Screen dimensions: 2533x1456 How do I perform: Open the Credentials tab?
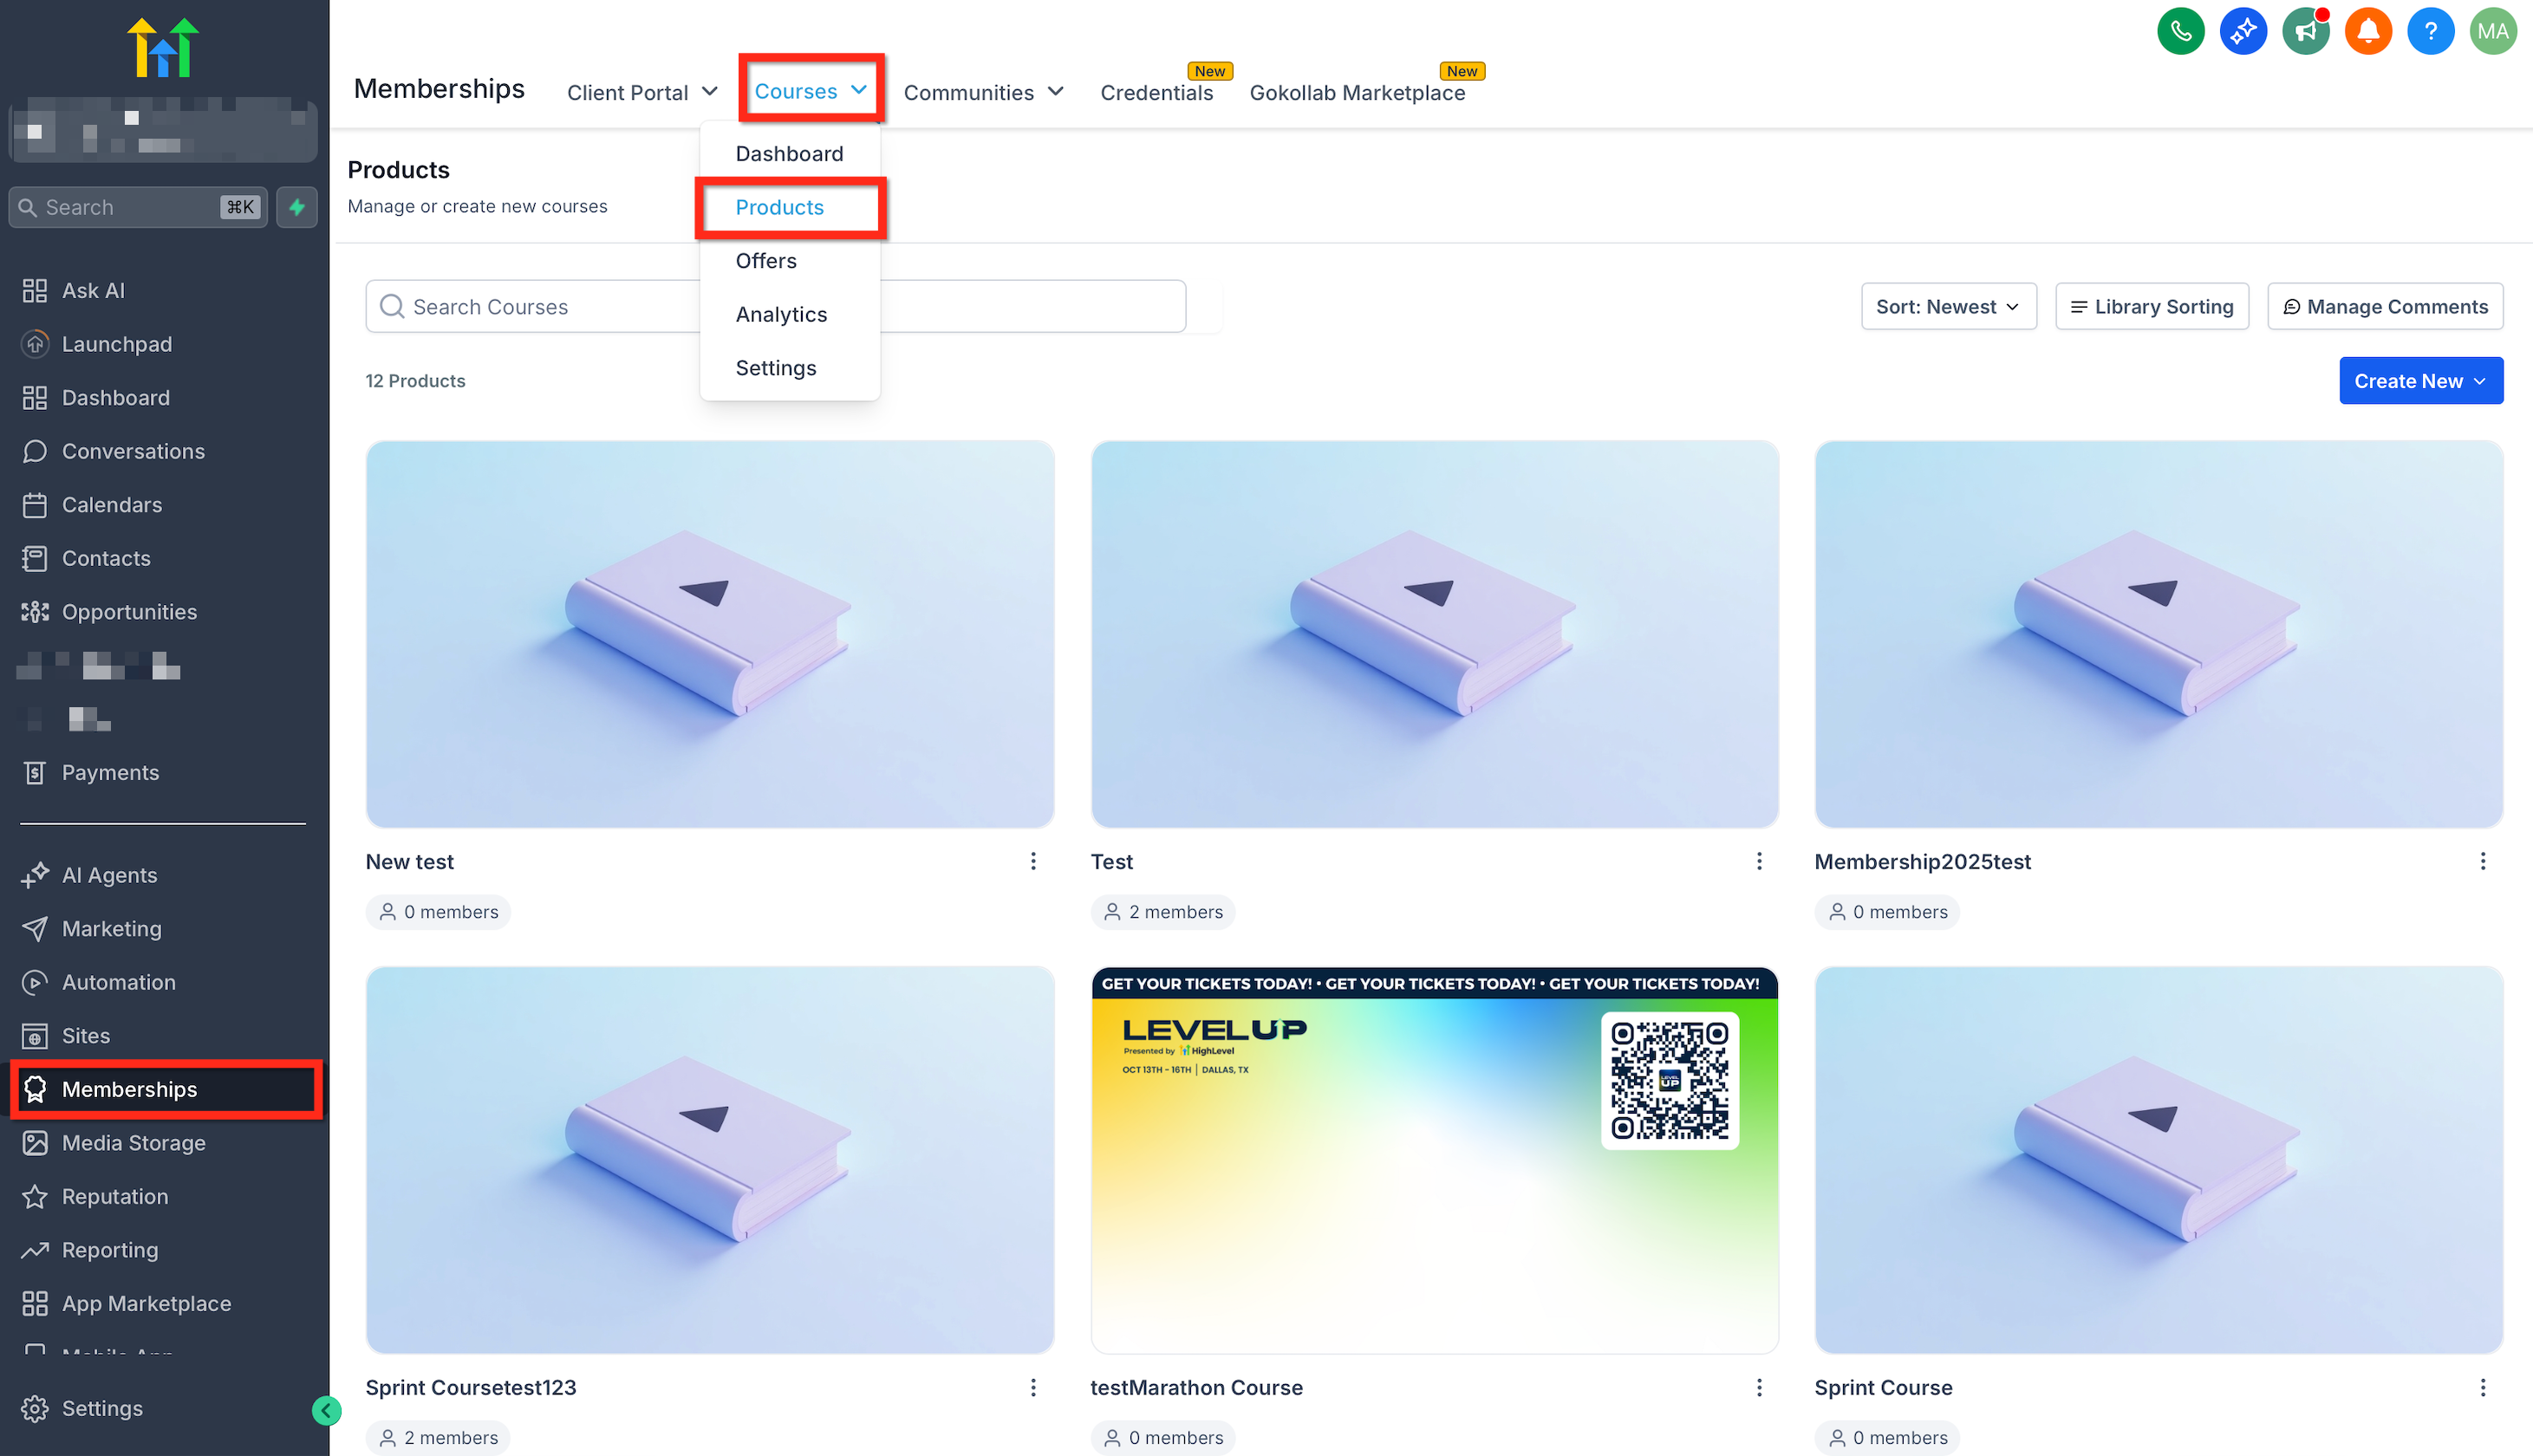1156,92
